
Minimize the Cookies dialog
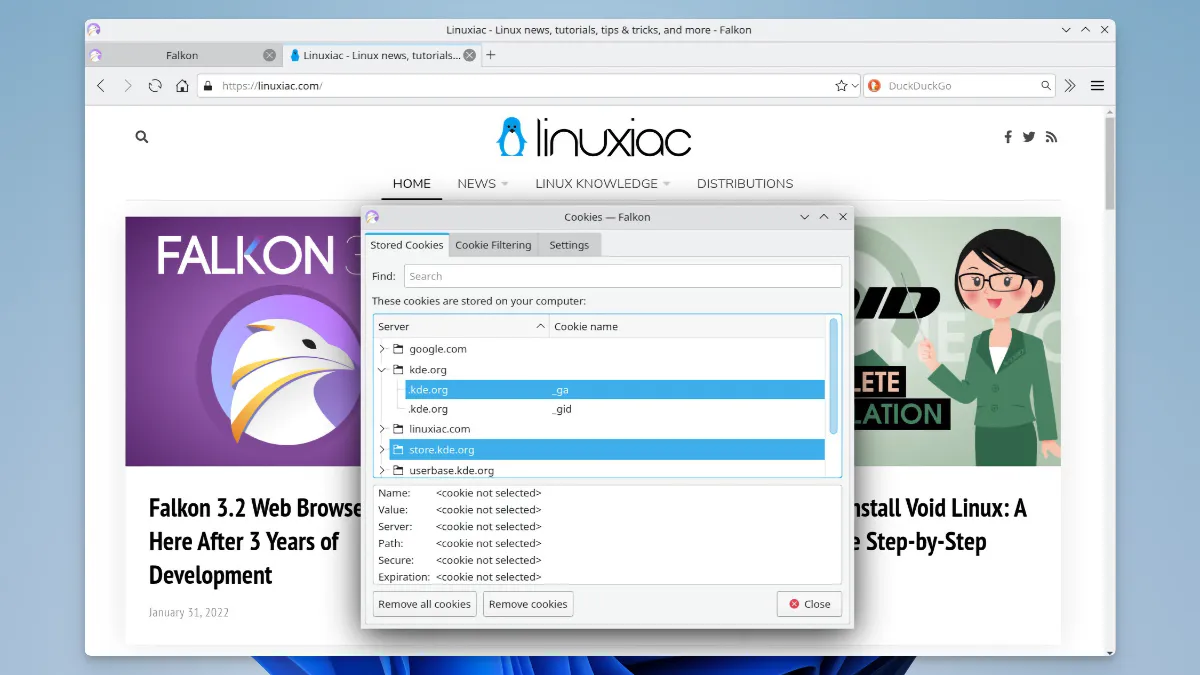[x=805, y=217]
